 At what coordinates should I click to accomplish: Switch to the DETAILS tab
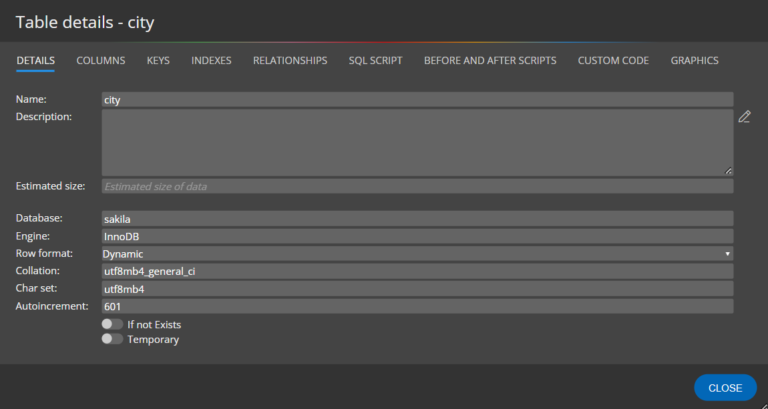coord(35,61)
